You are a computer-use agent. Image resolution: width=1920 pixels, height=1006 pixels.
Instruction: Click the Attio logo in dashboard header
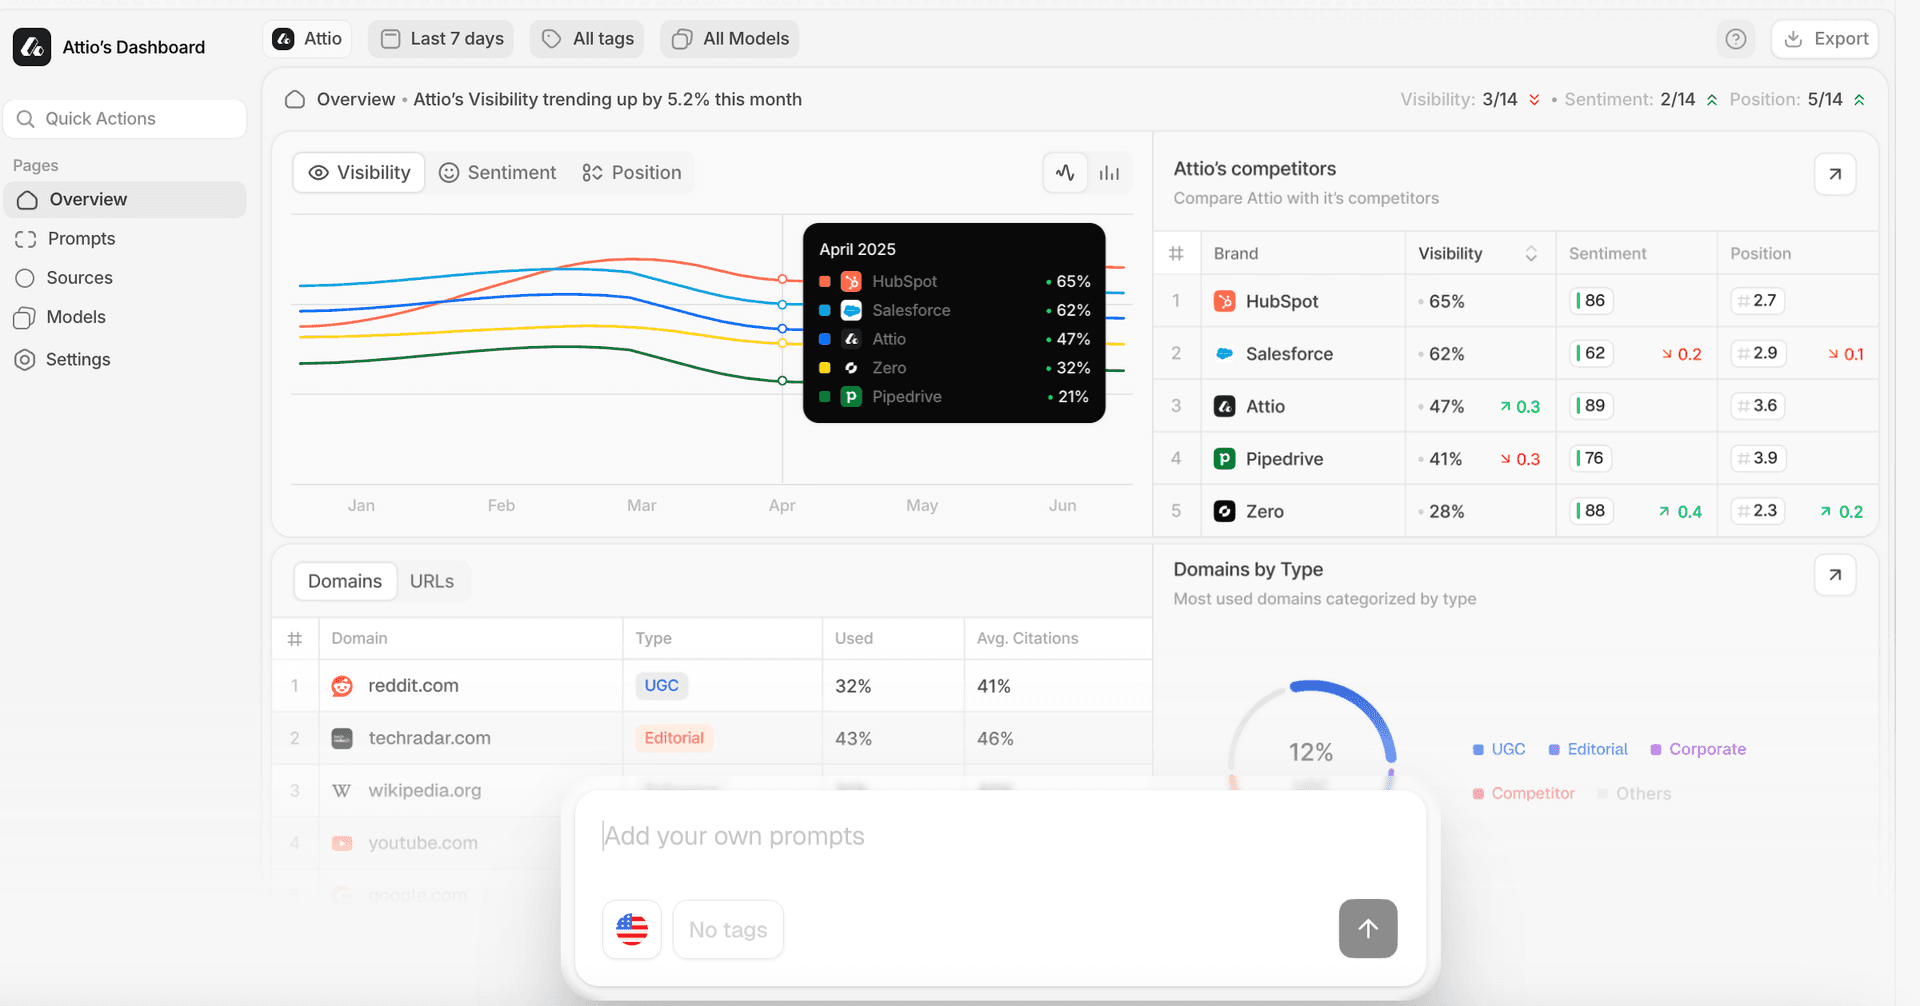[32, 47]
